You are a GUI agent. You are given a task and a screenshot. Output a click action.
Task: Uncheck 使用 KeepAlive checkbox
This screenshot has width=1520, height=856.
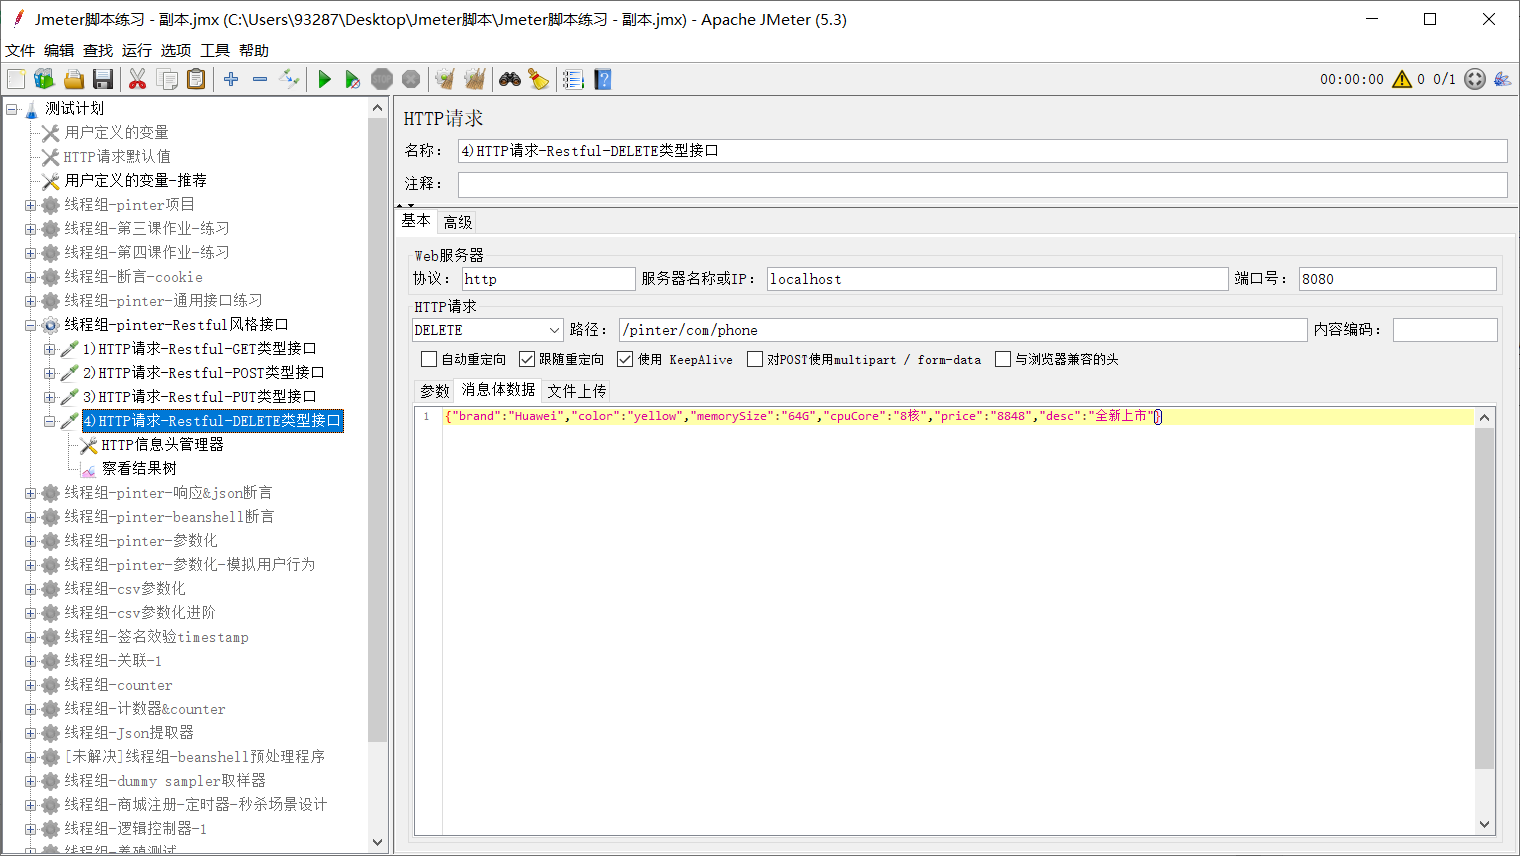point(625,359)
